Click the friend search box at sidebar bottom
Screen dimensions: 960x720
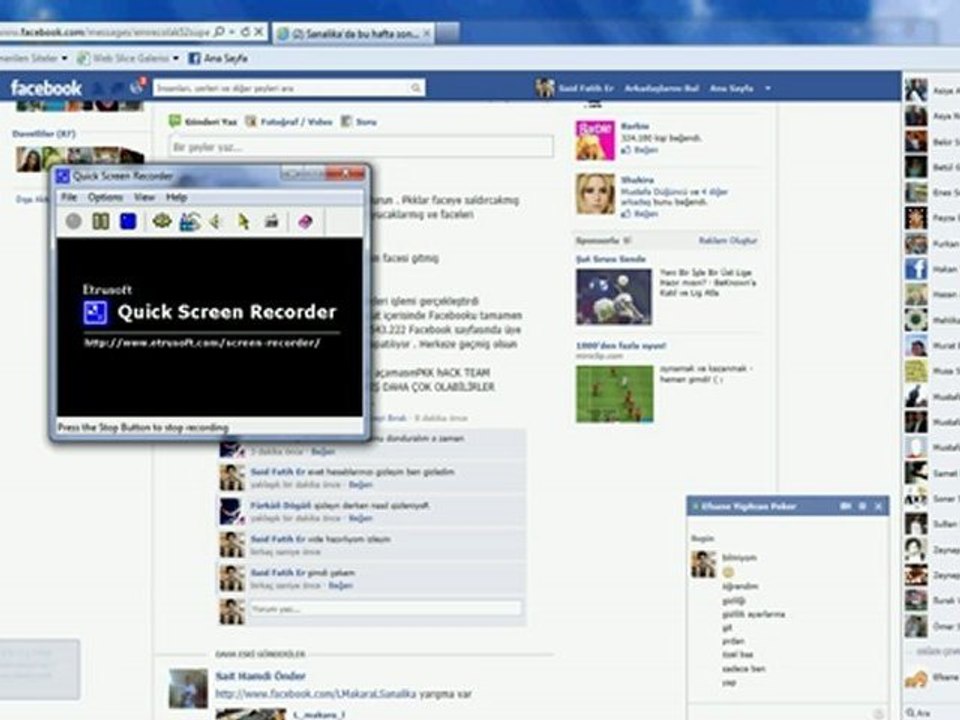pyautogui.click(x=932, y=713)
